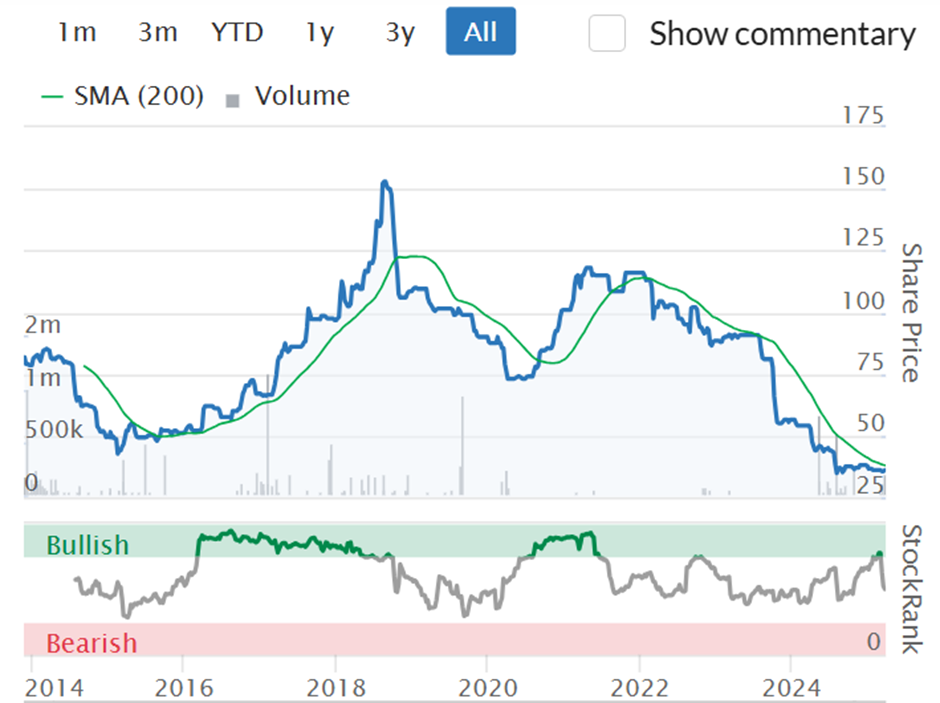Screen dimensions: 940x703
Task: Enable the Show commentary checkbox
Action: tap(607, 33)
